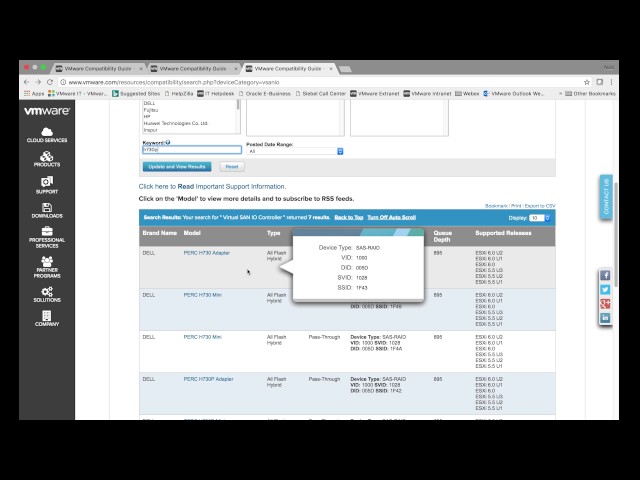The height and width of the screenshot is (480, 640).
Task: Open the Apps bookmarks shortcut
Action: pos(34,93)
